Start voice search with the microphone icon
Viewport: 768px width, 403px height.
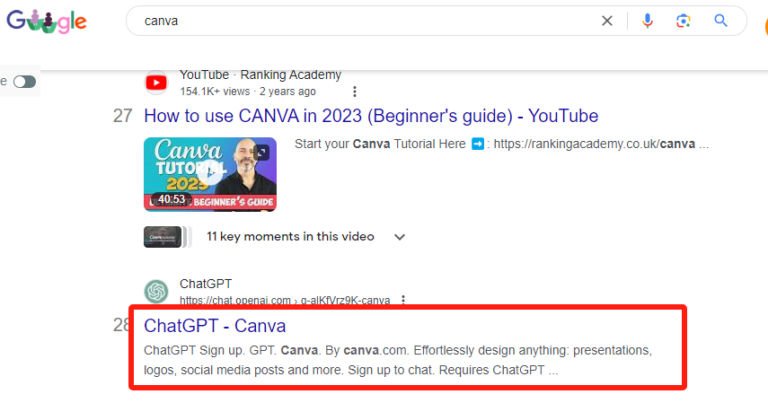point(647,21)
